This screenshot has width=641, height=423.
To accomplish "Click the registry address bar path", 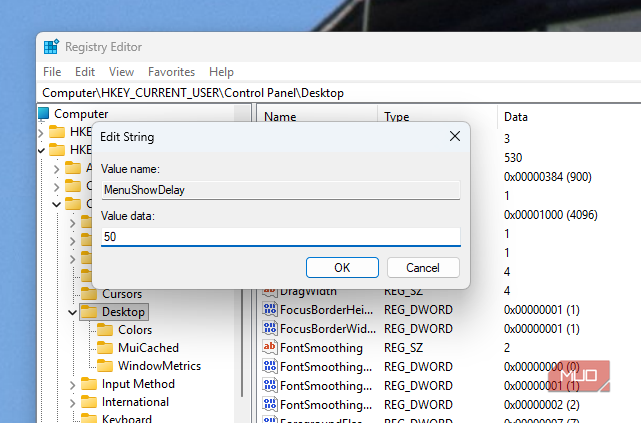I will (193, 93).
